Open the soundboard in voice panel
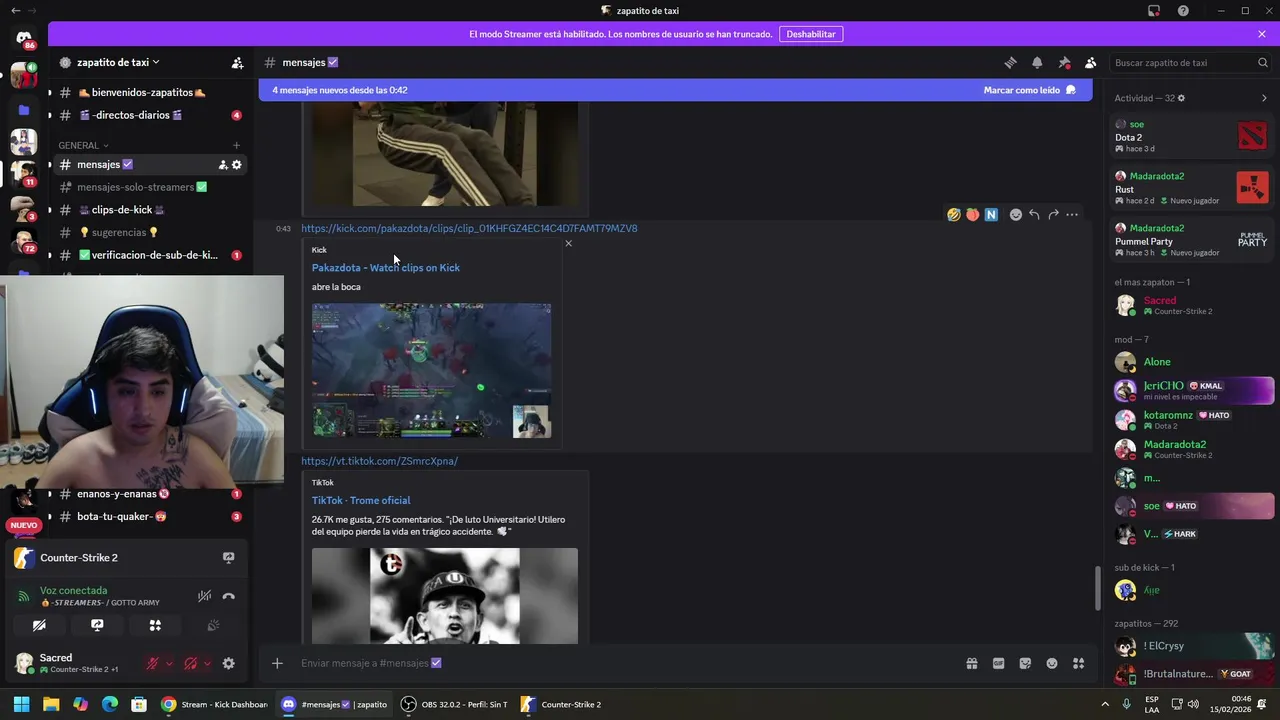Screen dimensions: 1280x720 (x=213, y=625)
